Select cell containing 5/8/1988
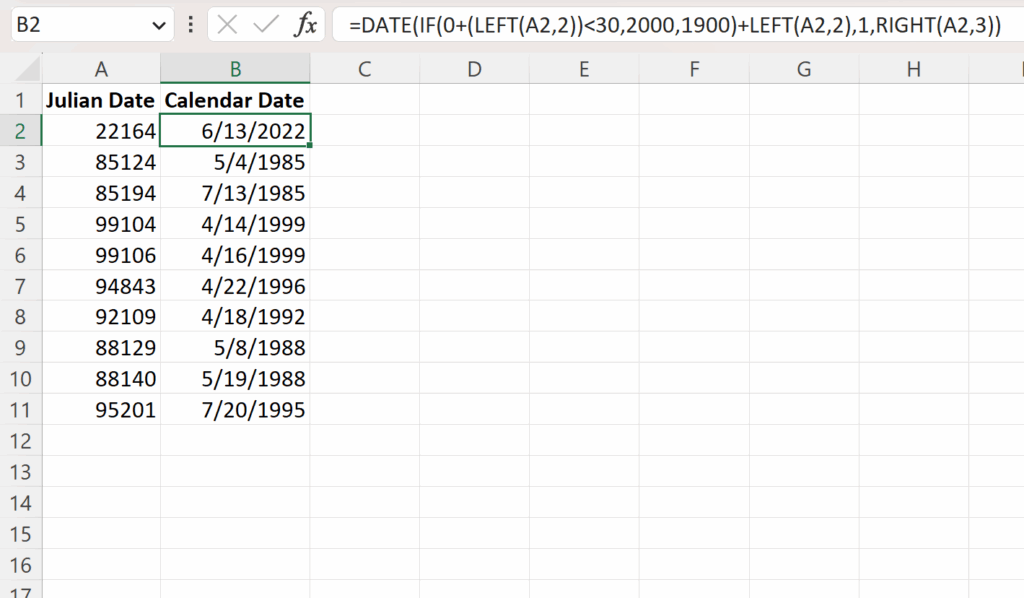This screenshot has width=1024, height=598. click(236, 348)
